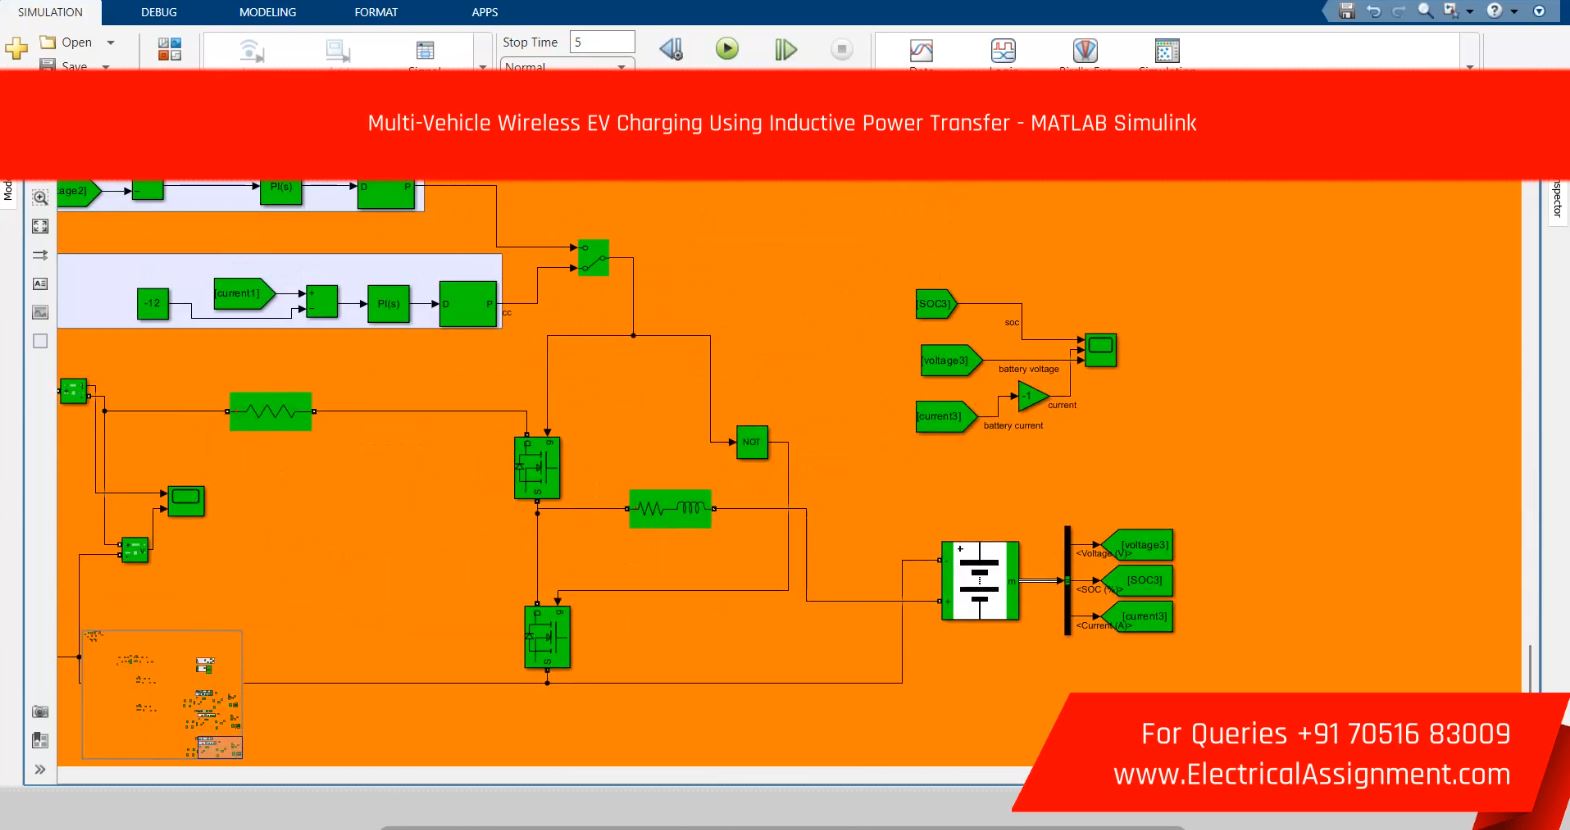Click the lower PI(s) controller block
This screenshot has width=1570, height=830.
(388, 304)
